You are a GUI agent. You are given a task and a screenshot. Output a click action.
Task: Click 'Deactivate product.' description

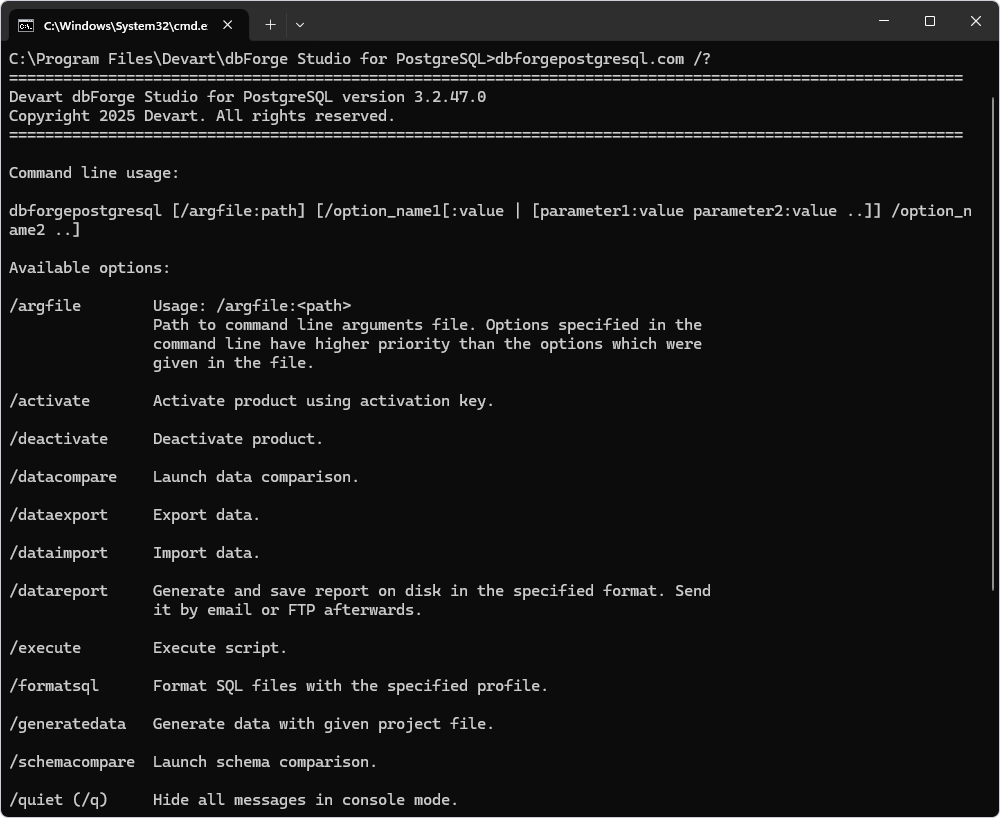pos(238,439)
